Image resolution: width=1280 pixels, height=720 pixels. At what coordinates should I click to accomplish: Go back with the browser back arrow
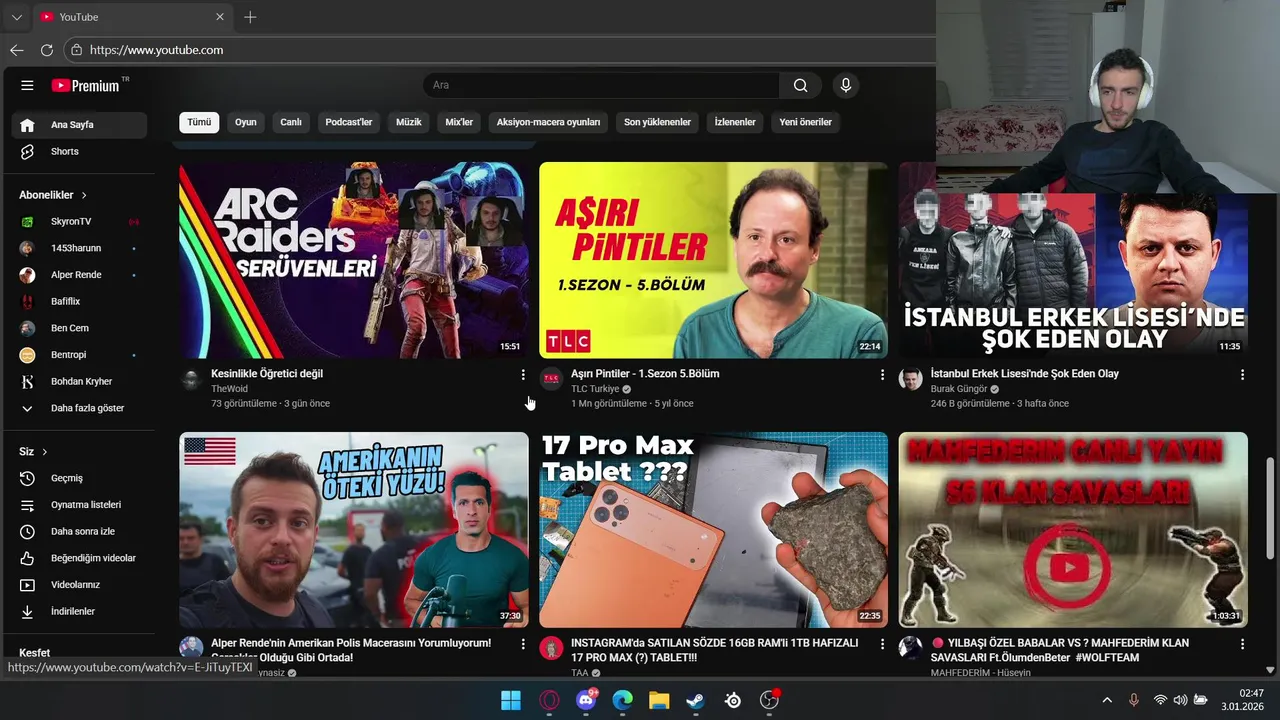pyautogui.click(x=17, y=50)
